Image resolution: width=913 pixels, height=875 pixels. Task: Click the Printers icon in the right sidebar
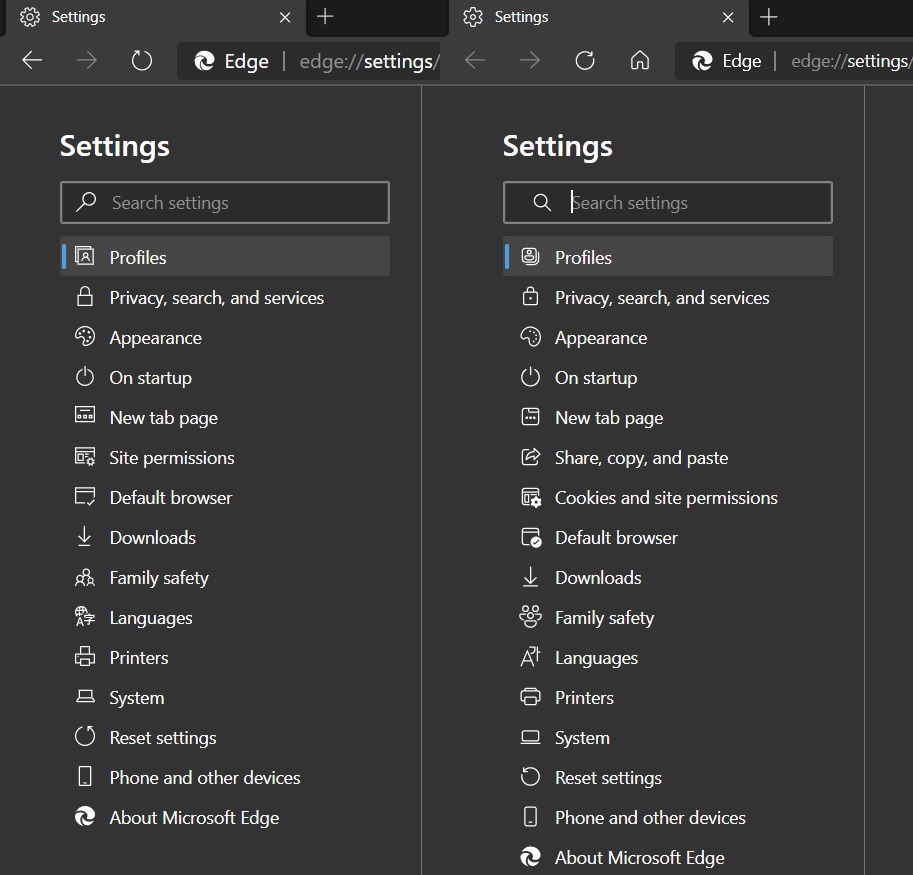tap(530, 697)
